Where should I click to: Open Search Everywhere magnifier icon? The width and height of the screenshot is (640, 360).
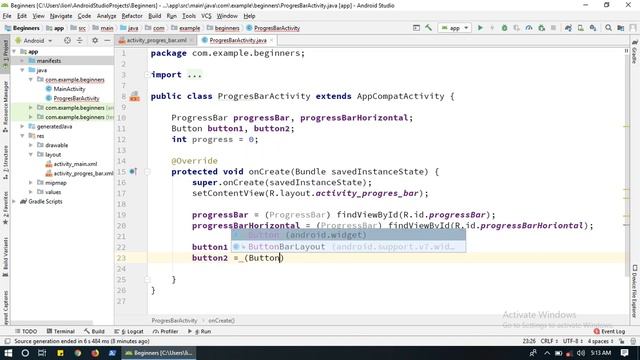[609, 28]
